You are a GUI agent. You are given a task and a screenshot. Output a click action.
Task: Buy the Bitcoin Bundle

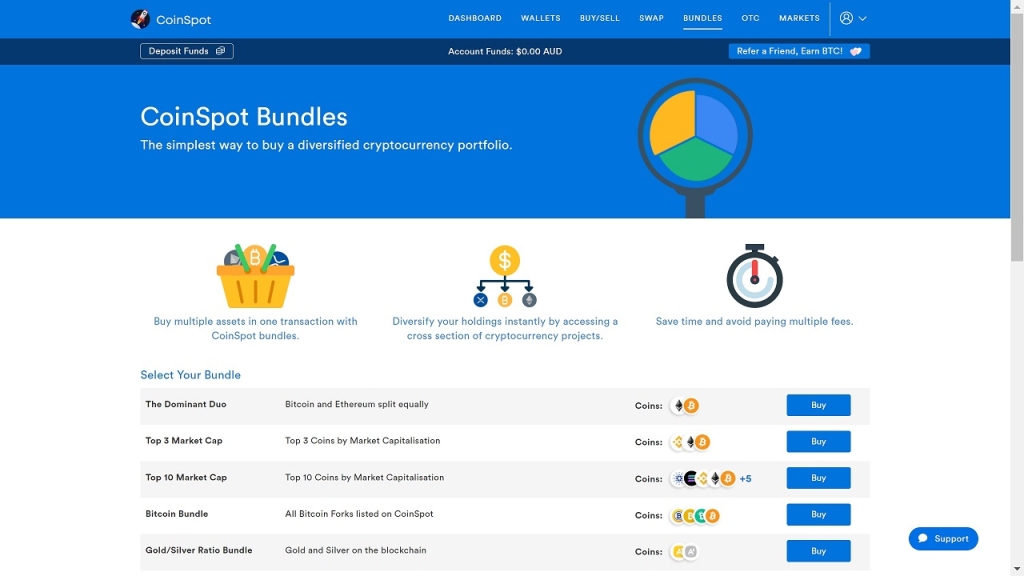pos(818,515)
